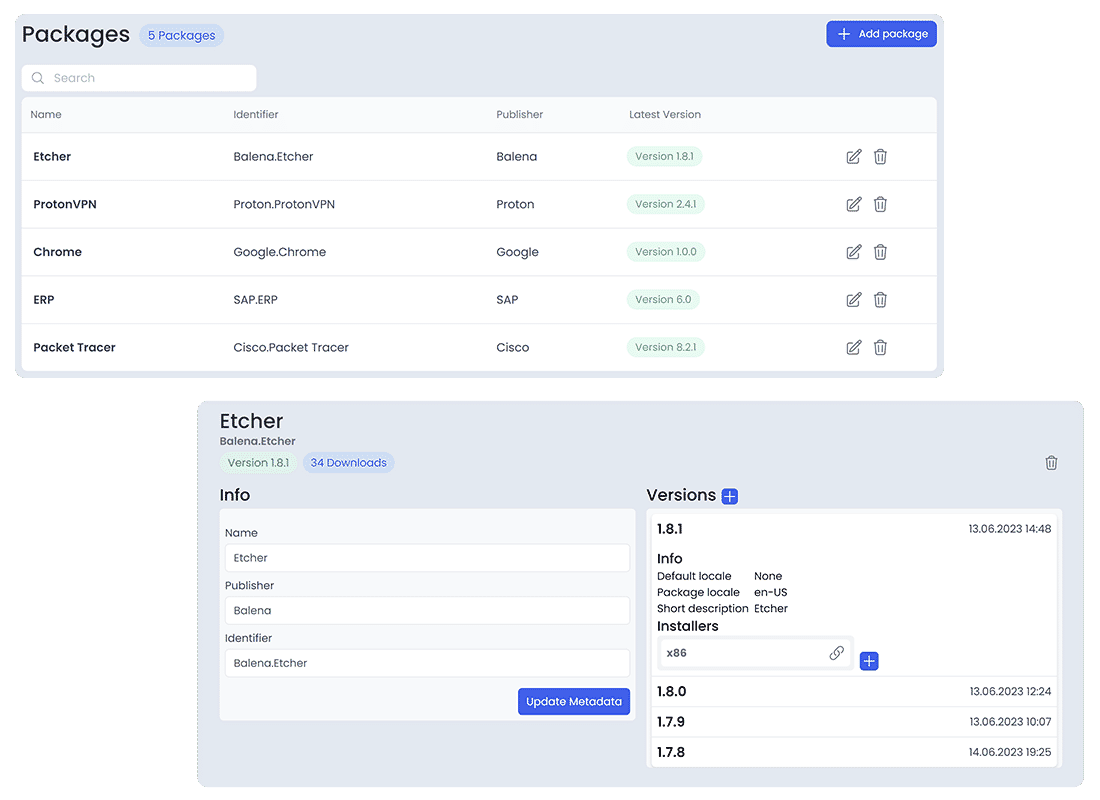
Task: Focus the package Search field
Action: click(x=140, y=78)
